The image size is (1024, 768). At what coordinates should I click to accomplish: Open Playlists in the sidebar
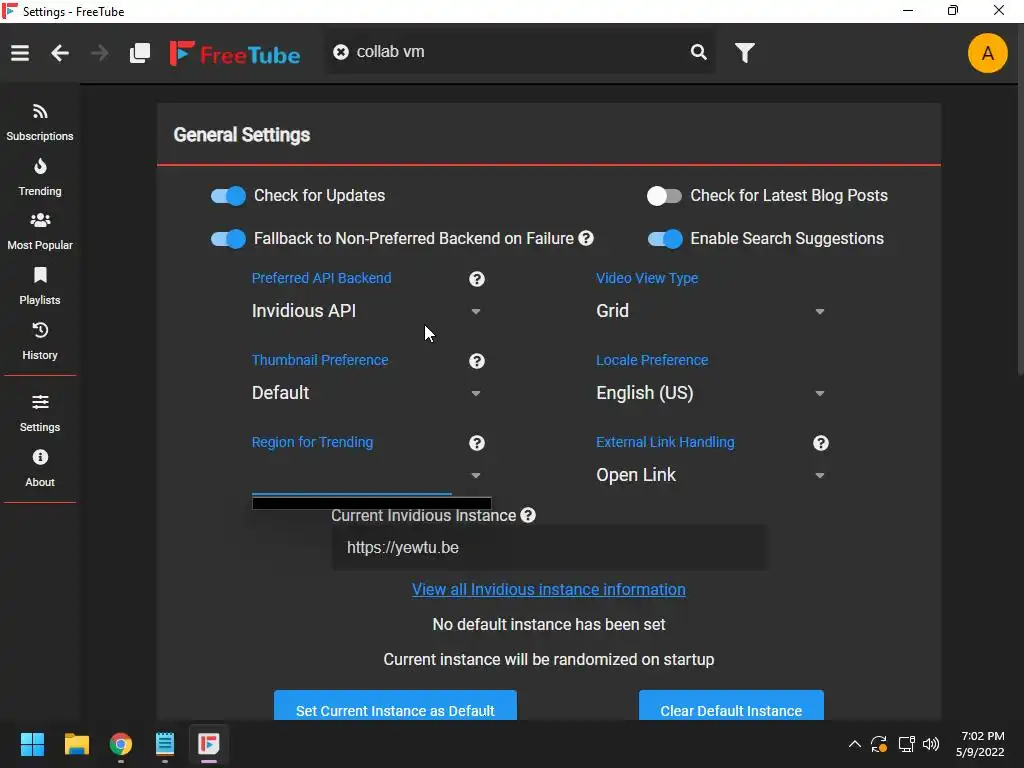pos(40,287)
